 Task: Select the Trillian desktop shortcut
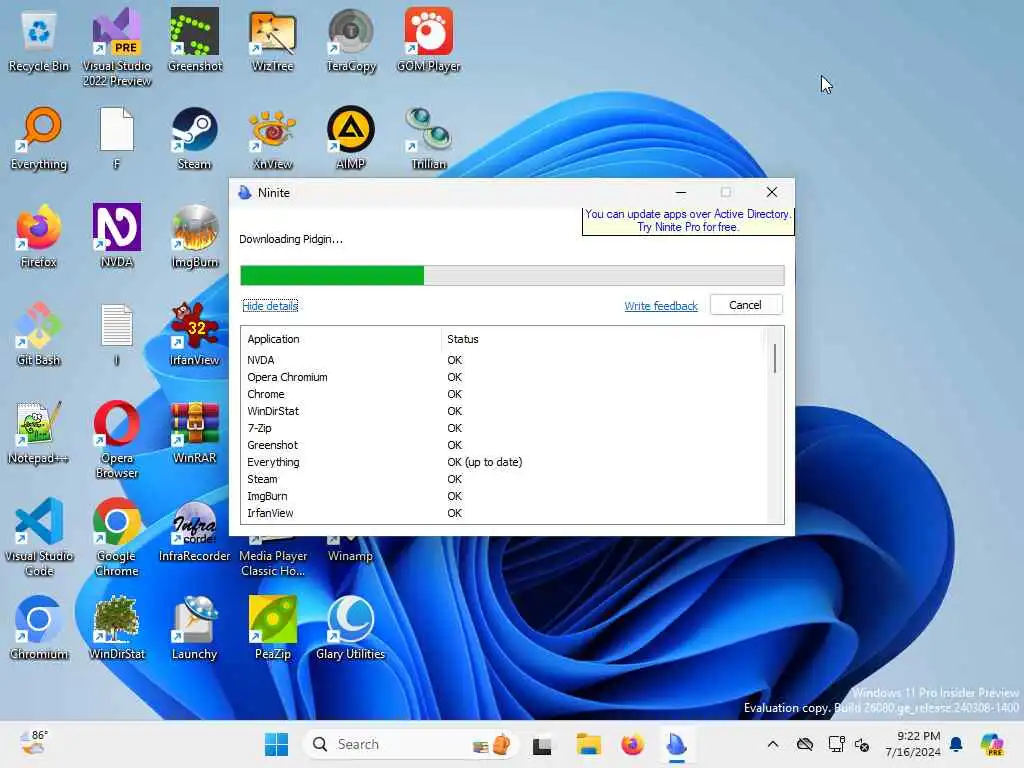pos(428,138)
